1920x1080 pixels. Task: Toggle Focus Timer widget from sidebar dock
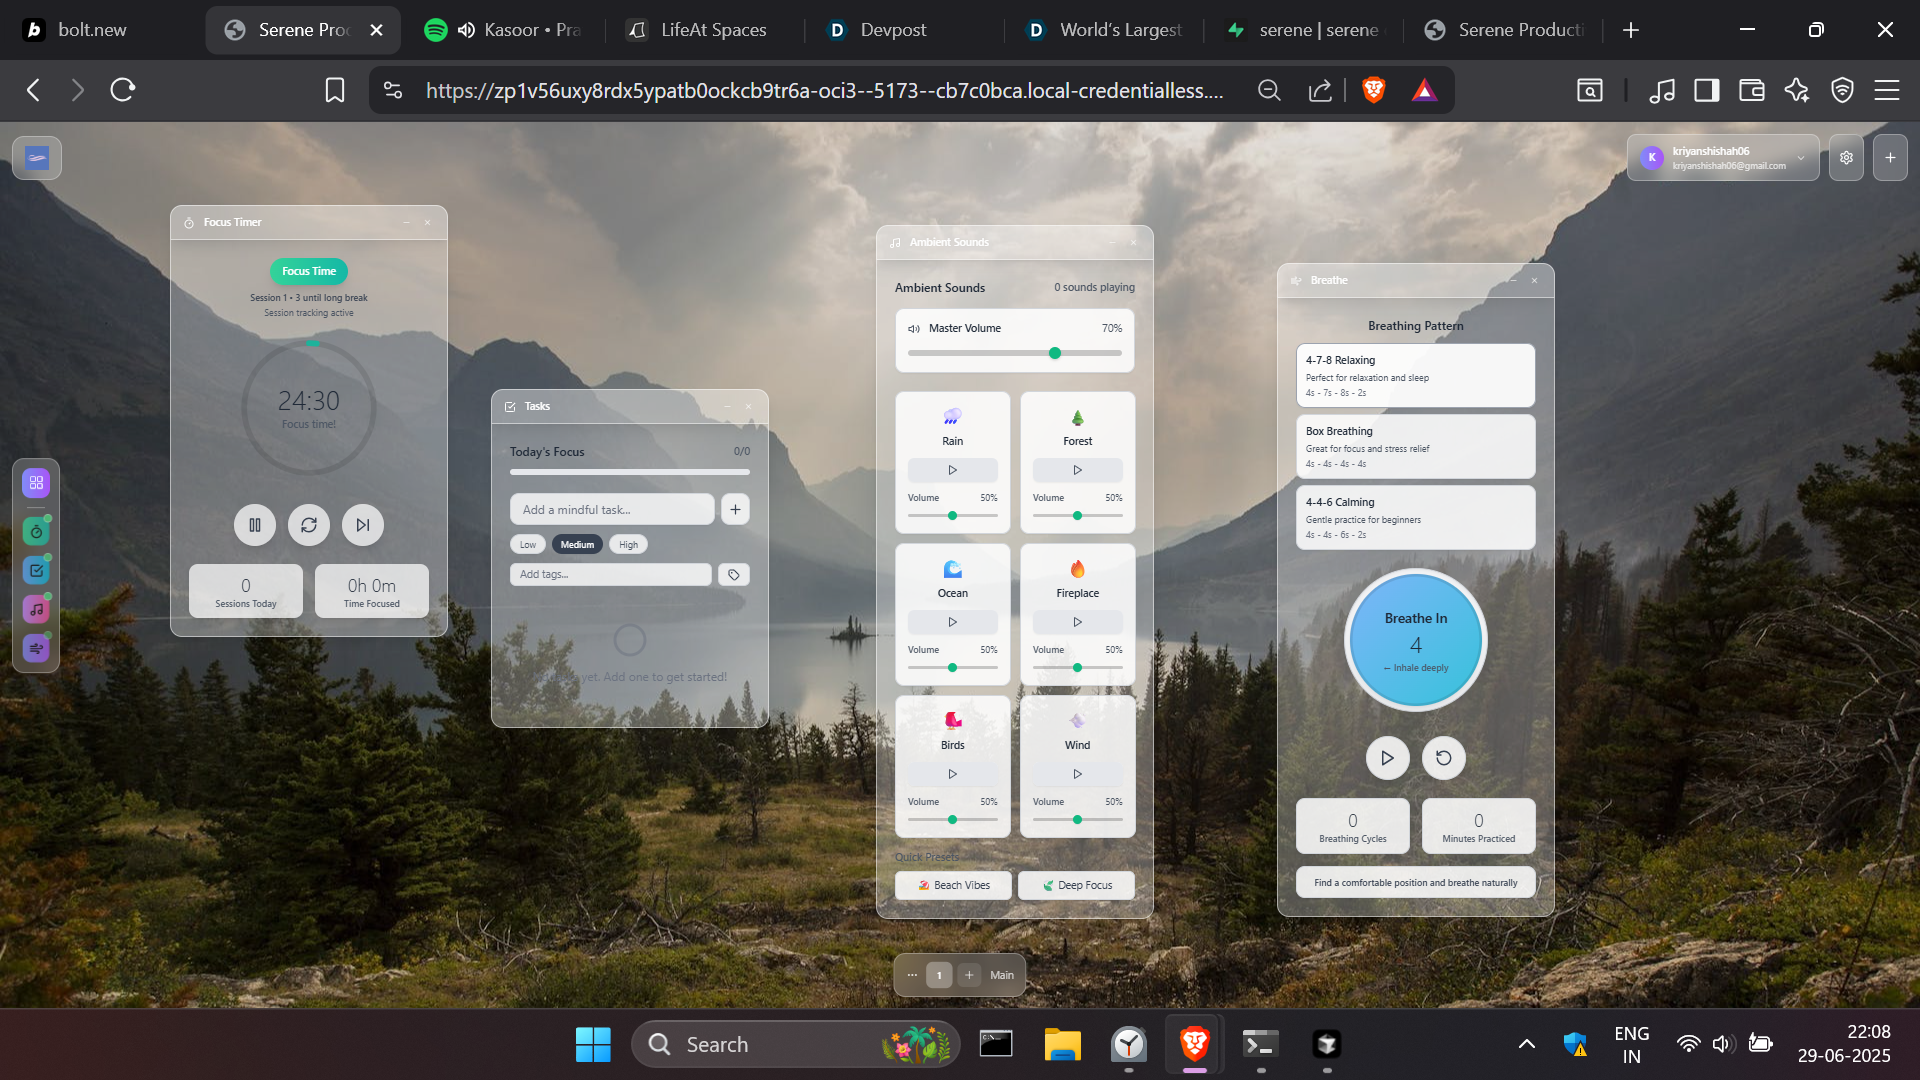[36, 532]
